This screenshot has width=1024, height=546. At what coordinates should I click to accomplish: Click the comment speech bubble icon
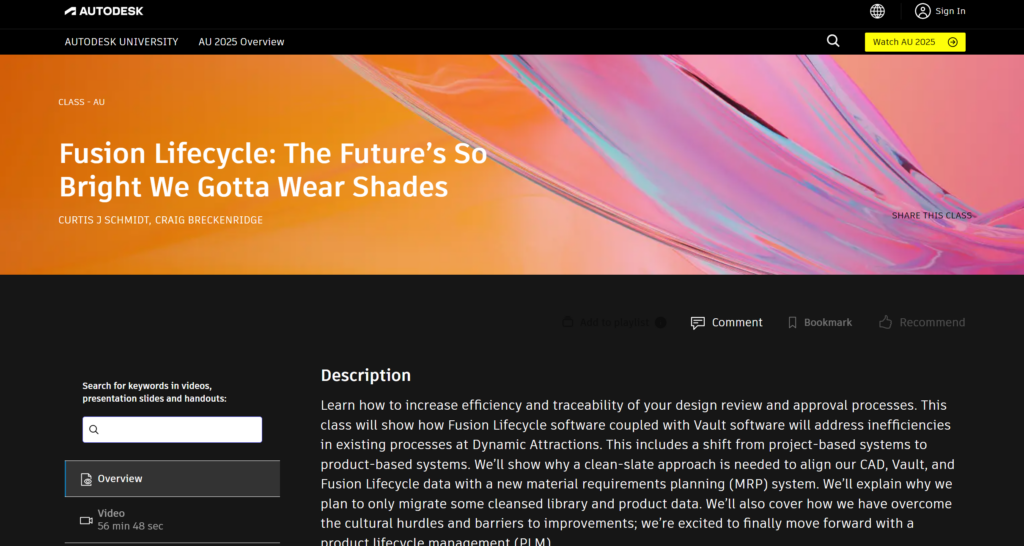[x=698, y=322]
